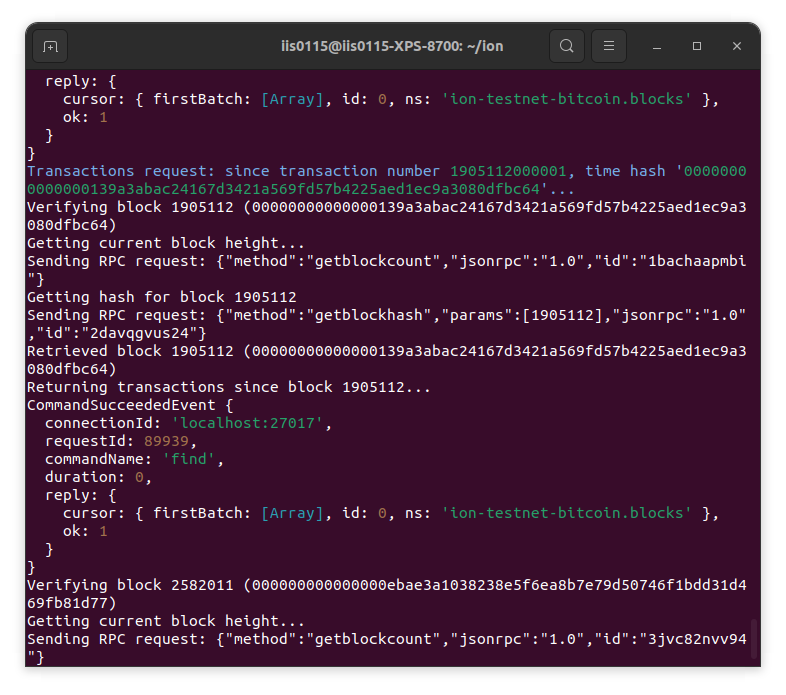Maximize the terminal window
The height and width of the screenshot is (695, 786).
(697, 46)
